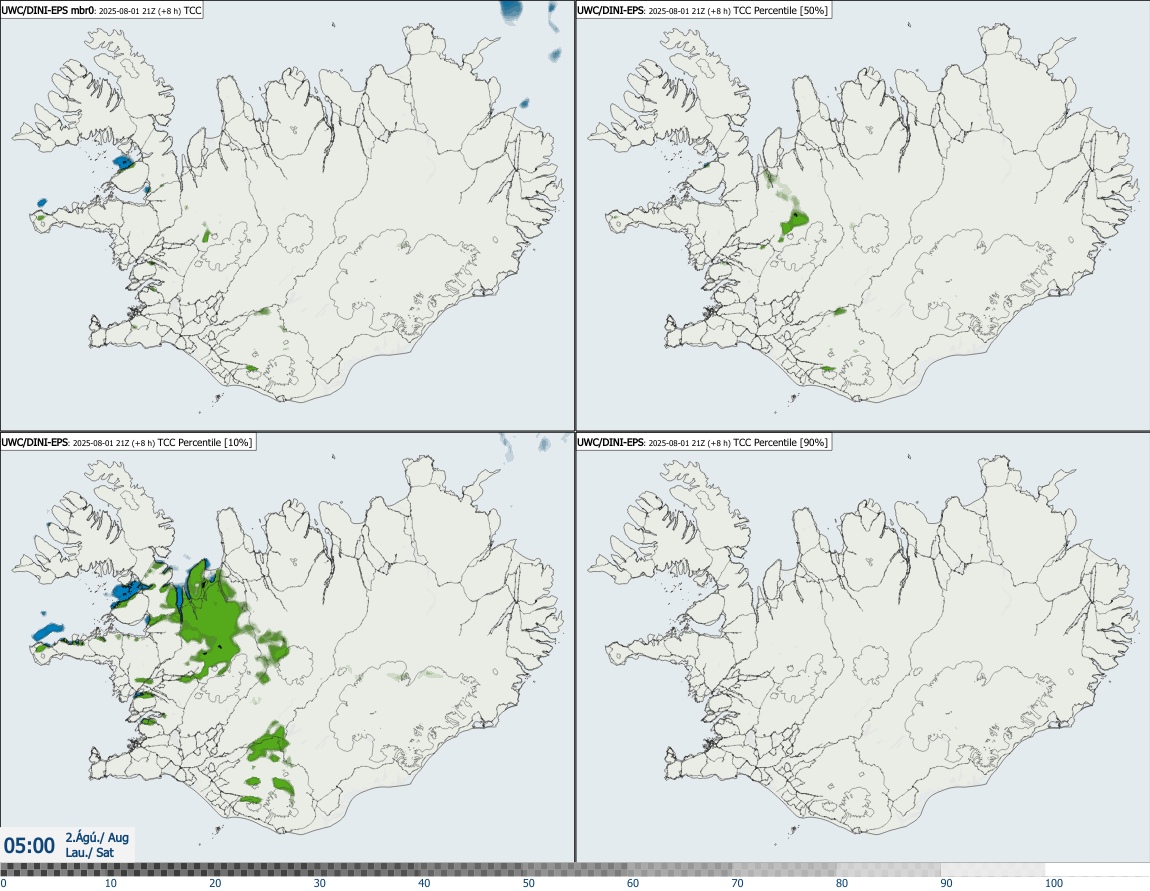Click the 70 label on the cloud scale
The width and height of the screenshot is (1150, 891).
[x=737, y=883]
